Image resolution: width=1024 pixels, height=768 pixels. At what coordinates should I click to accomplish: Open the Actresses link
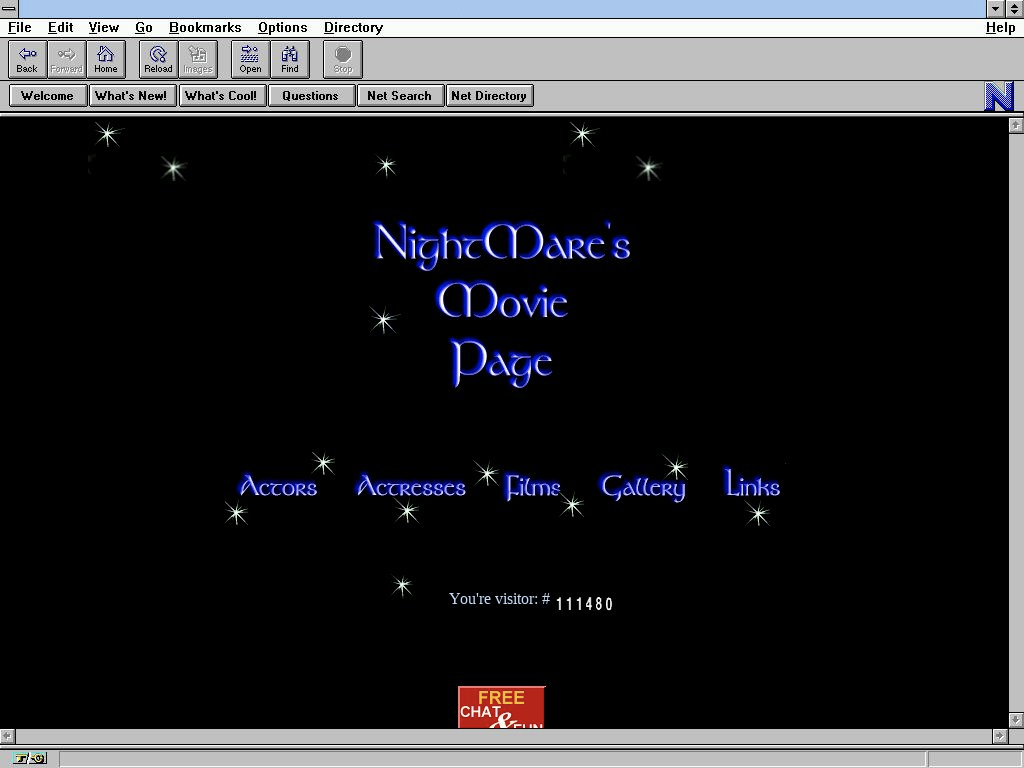click(x=411, y=487)
